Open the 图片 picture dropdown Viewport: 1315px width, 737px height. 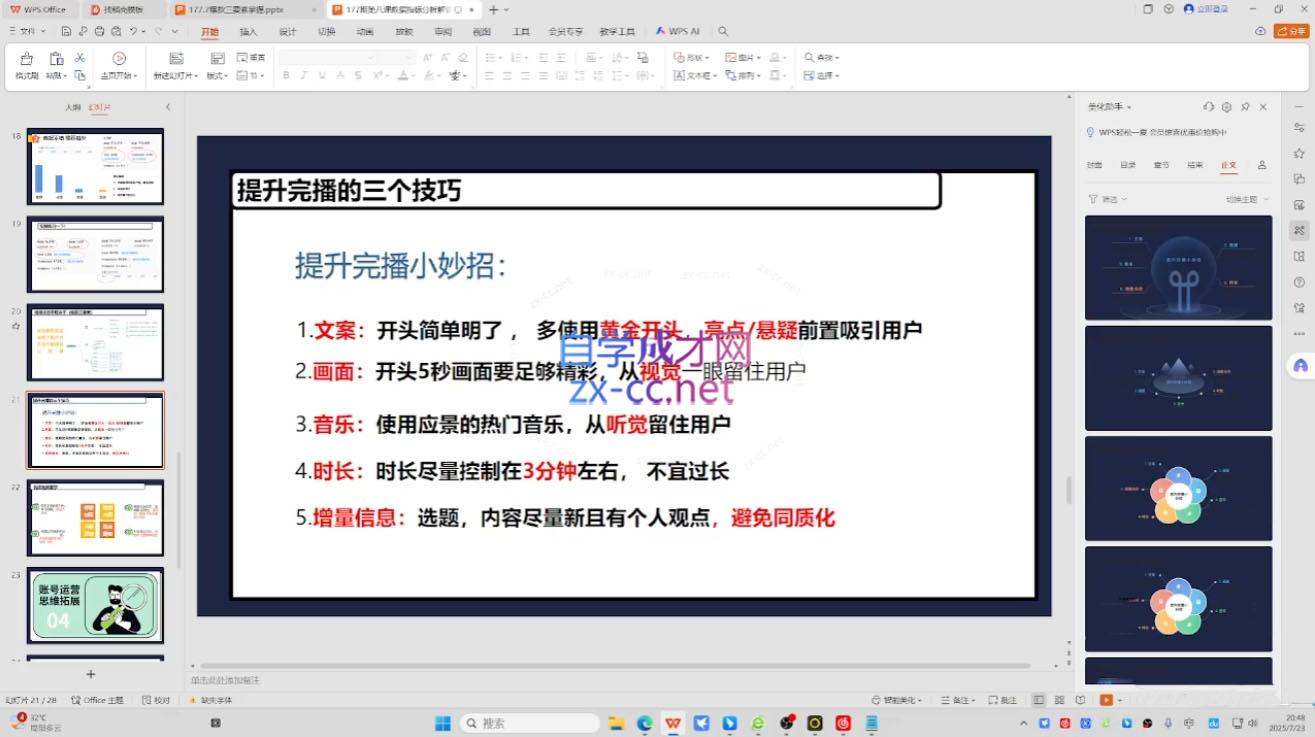[x=743, y=58]
